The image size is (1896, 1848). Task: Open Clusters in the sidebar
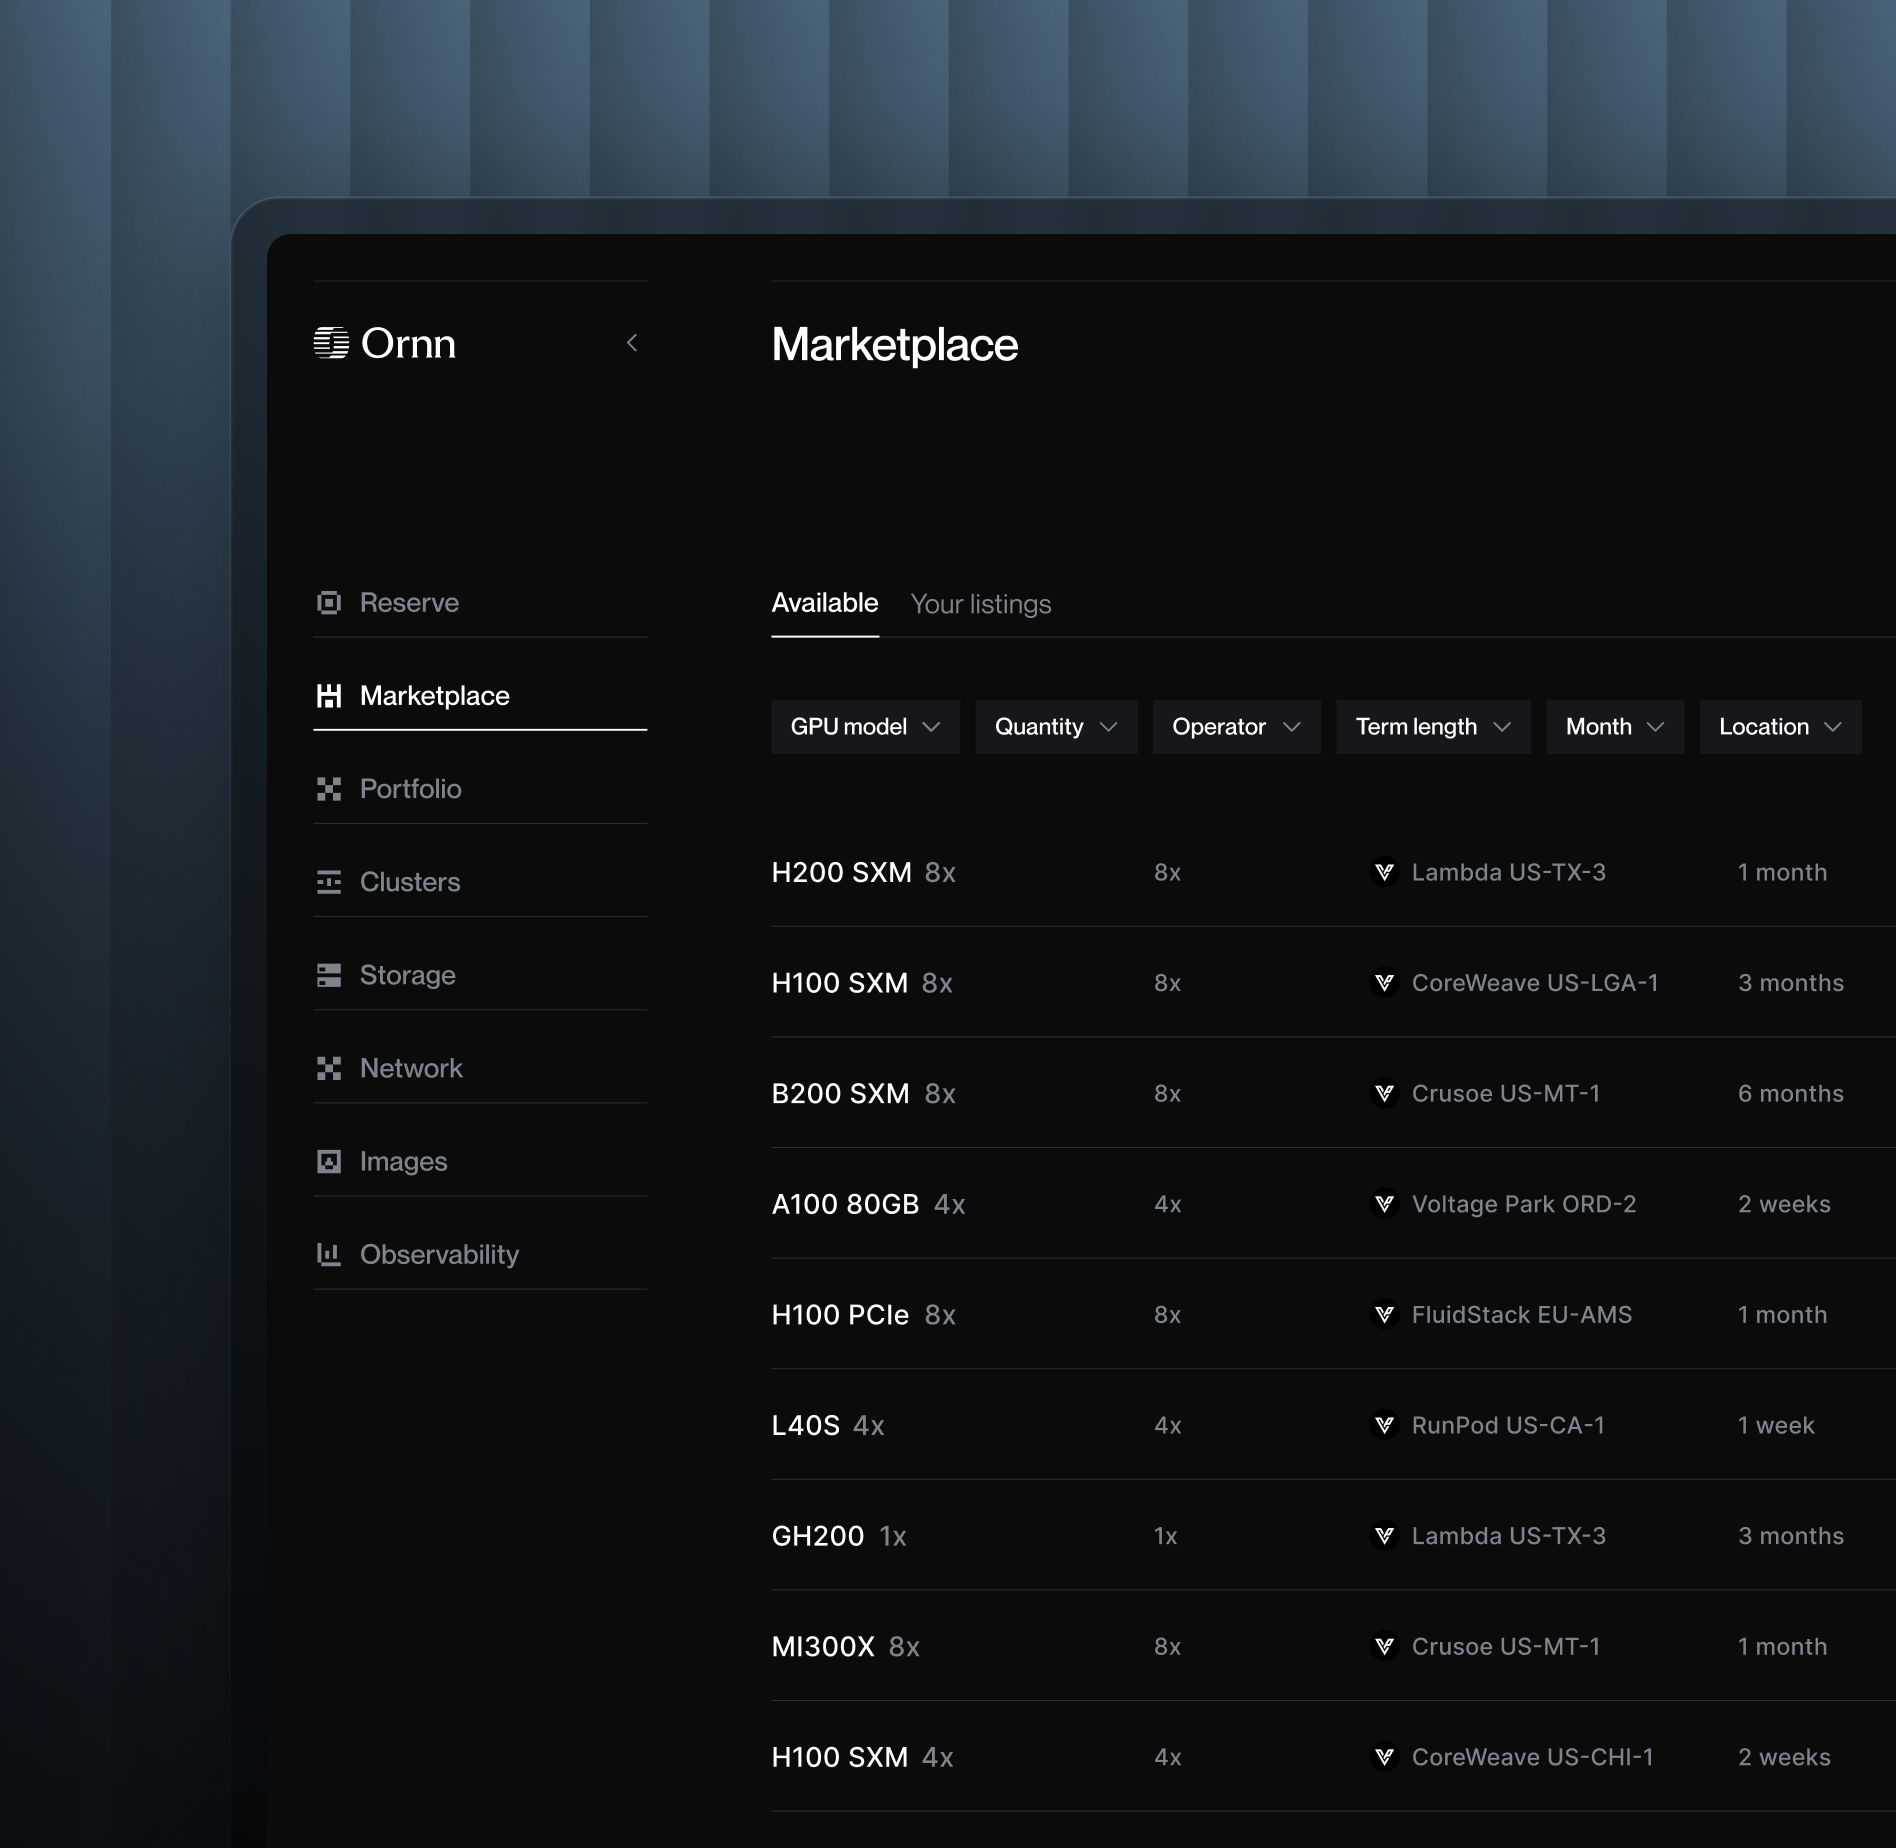pyautogui.click(x=480, y=881)
